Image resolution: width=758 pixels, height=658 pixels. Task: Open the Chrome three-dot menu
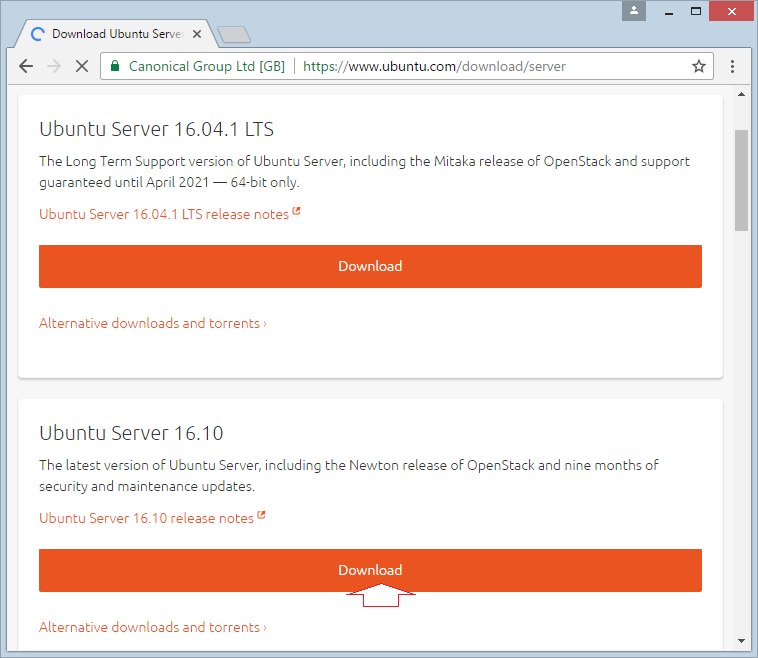(x=732, y=66)
